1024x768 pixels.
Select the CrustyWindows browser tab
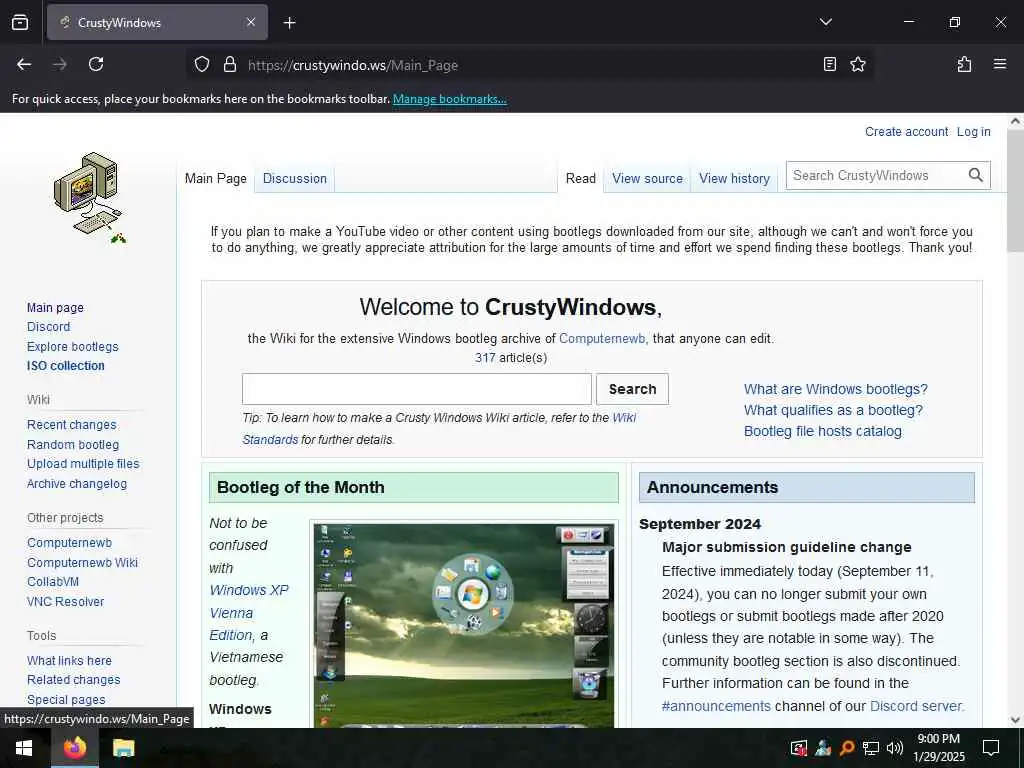(x=157, y=22)
